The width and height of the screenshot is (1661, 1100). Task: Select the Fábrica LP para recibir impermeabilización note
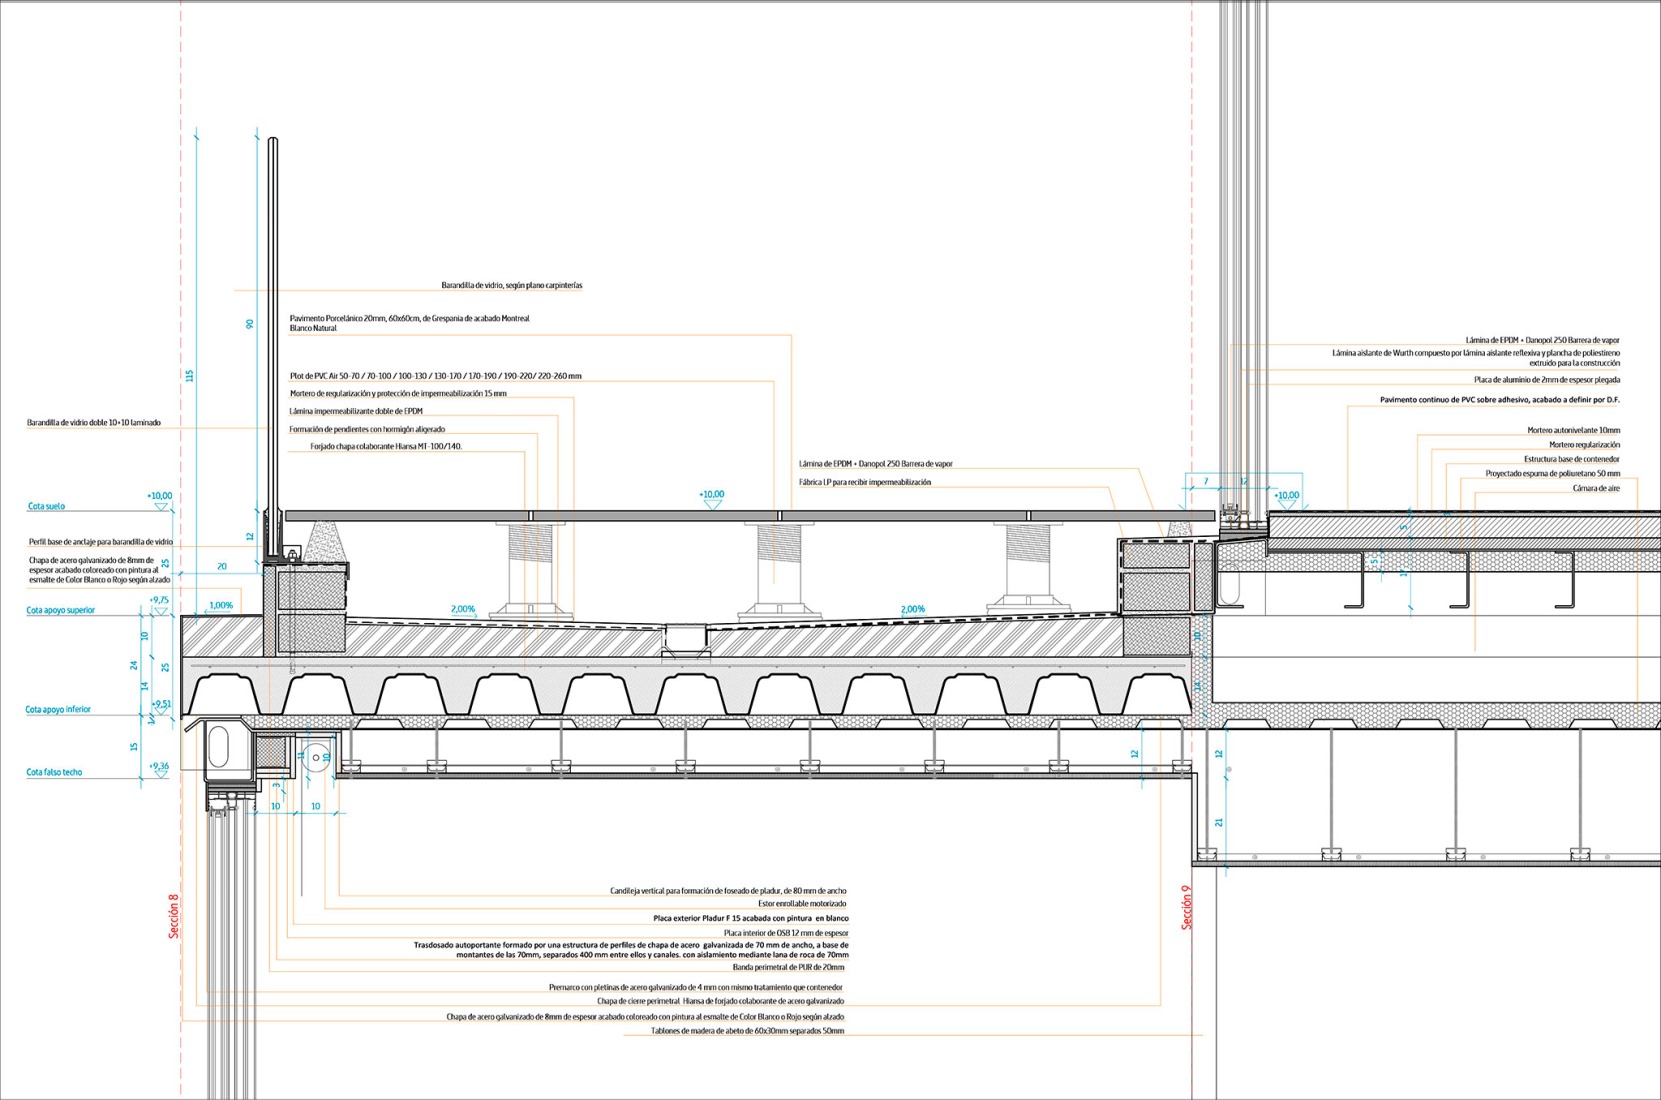pyautogui.click(x=864, y=483)
